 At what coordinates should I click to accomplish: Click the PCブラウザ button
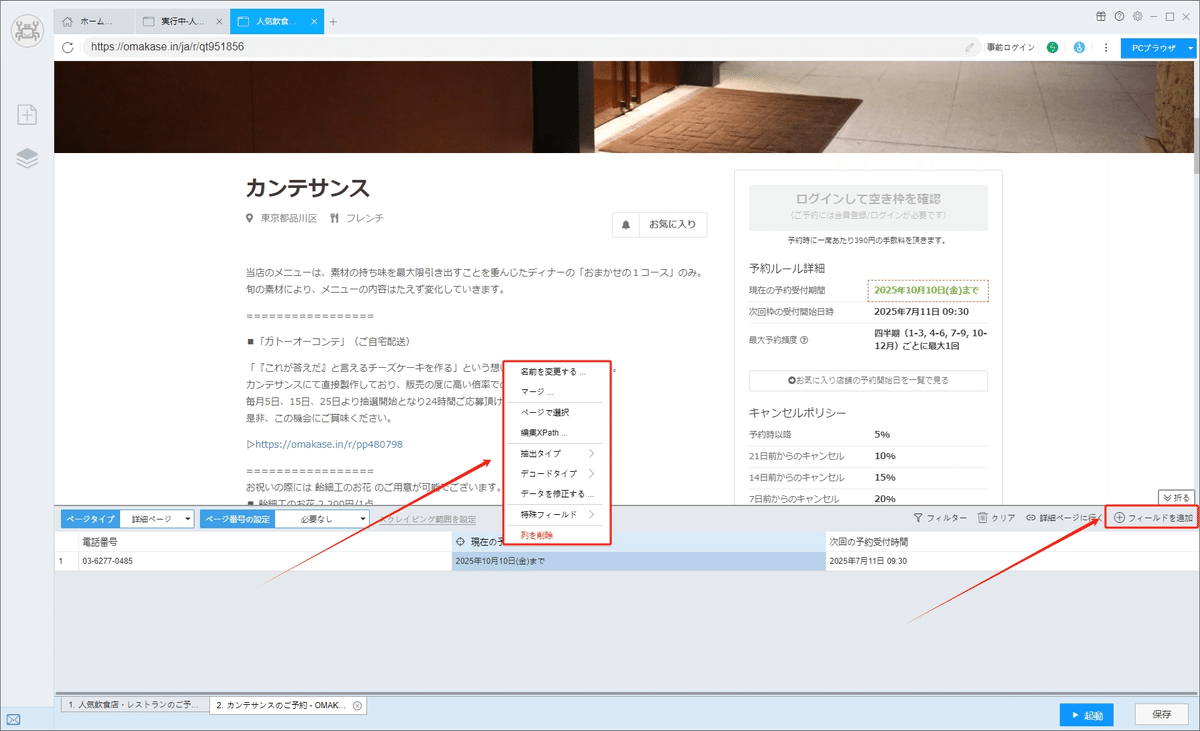pos(1152,47)
